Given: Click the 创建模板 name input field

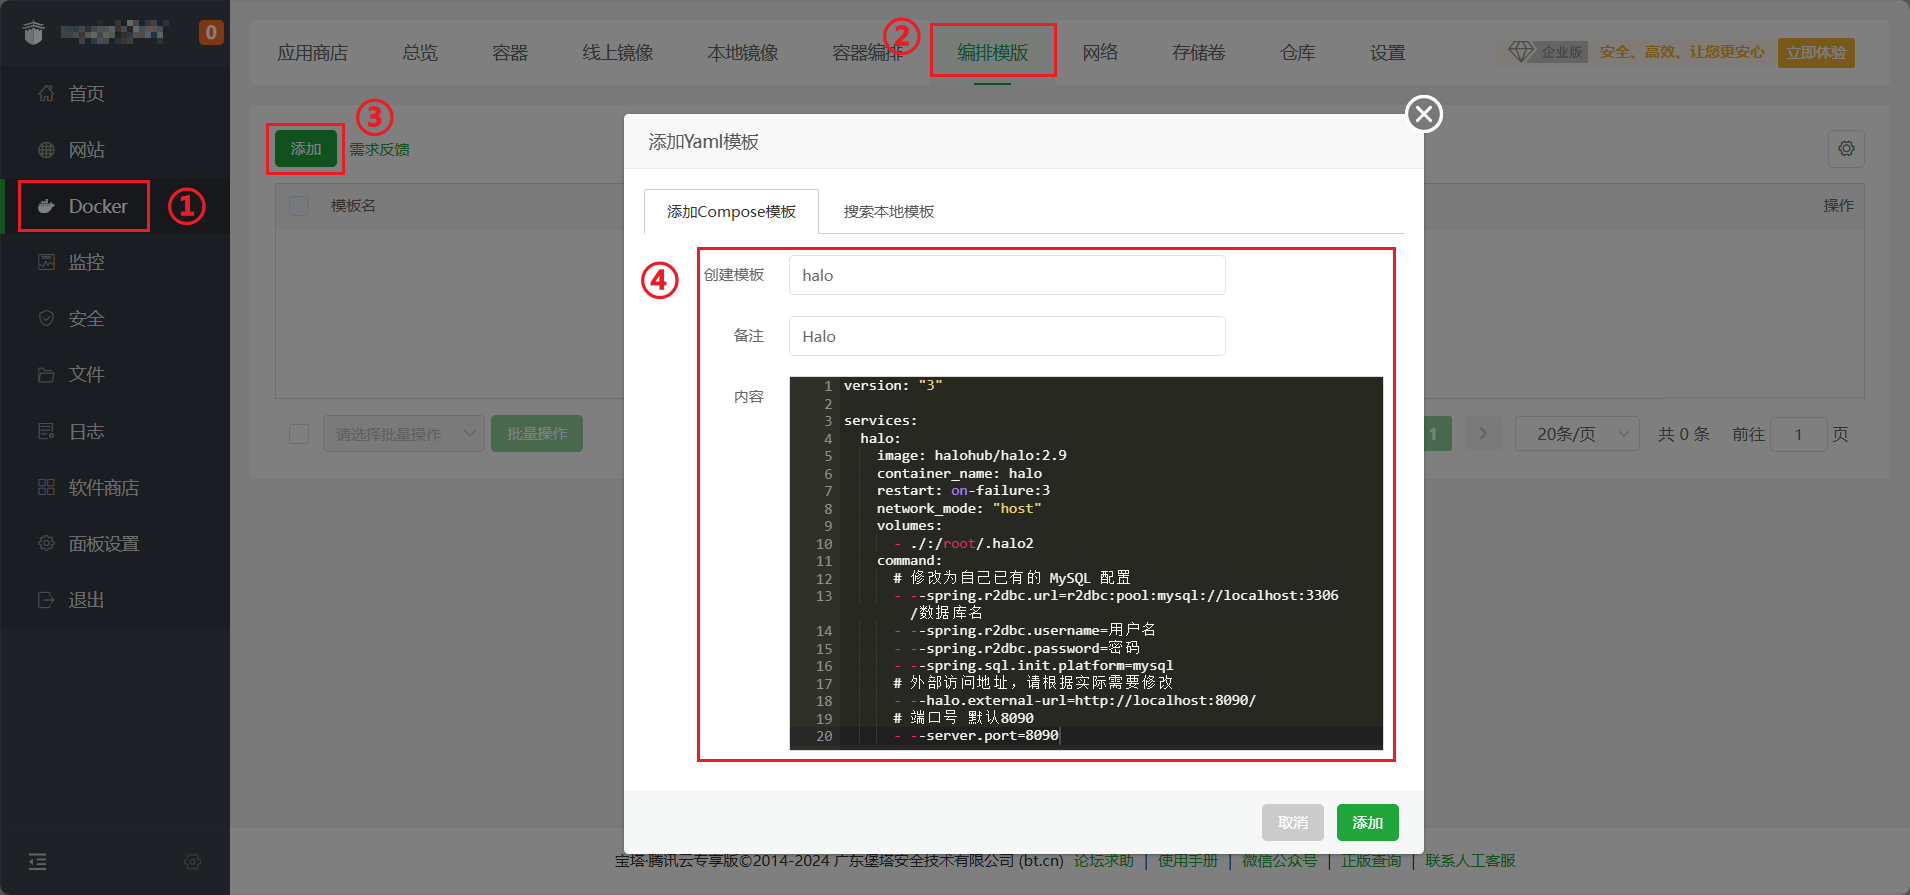Looking at the screenshot, I should pyautogui.click(x=1006, y=275).
